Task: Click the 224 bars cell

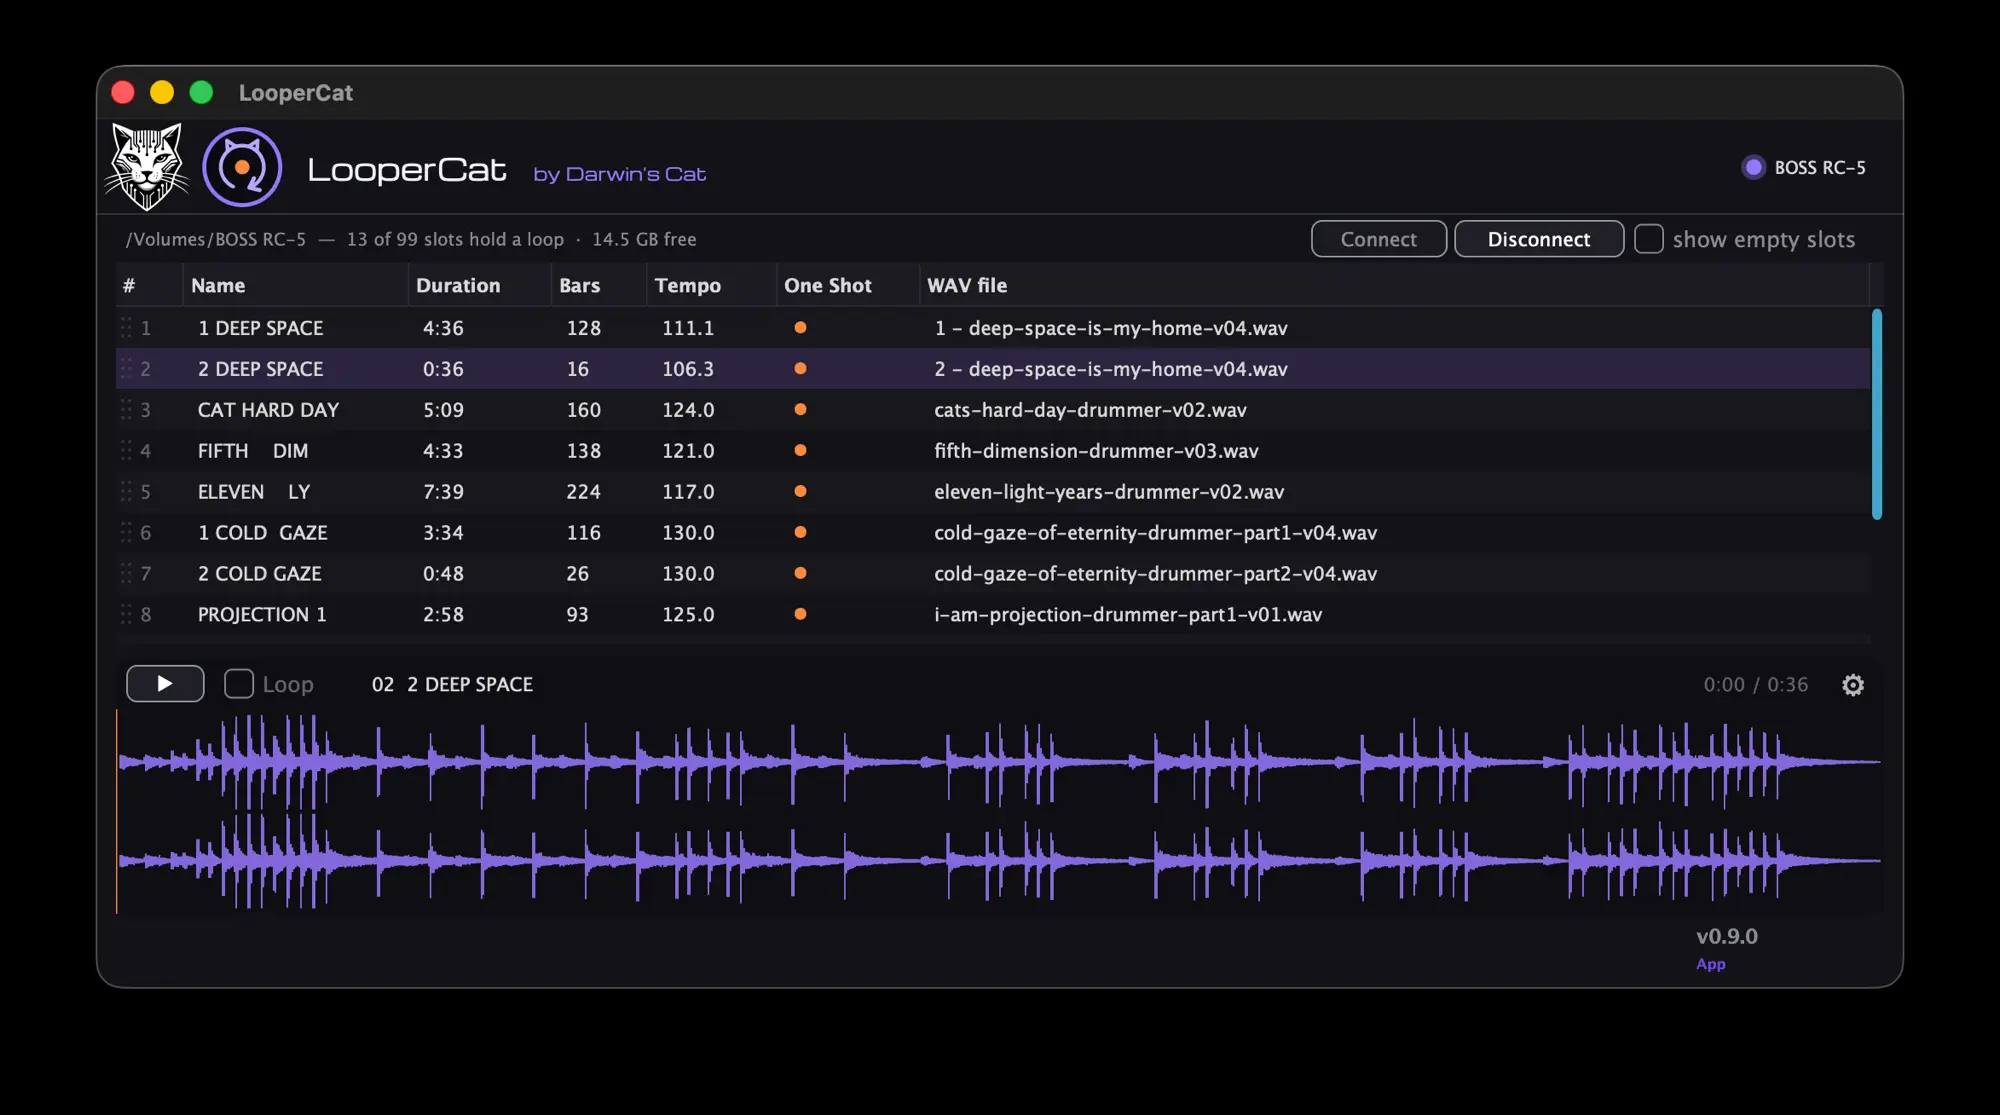Action: 584,492
